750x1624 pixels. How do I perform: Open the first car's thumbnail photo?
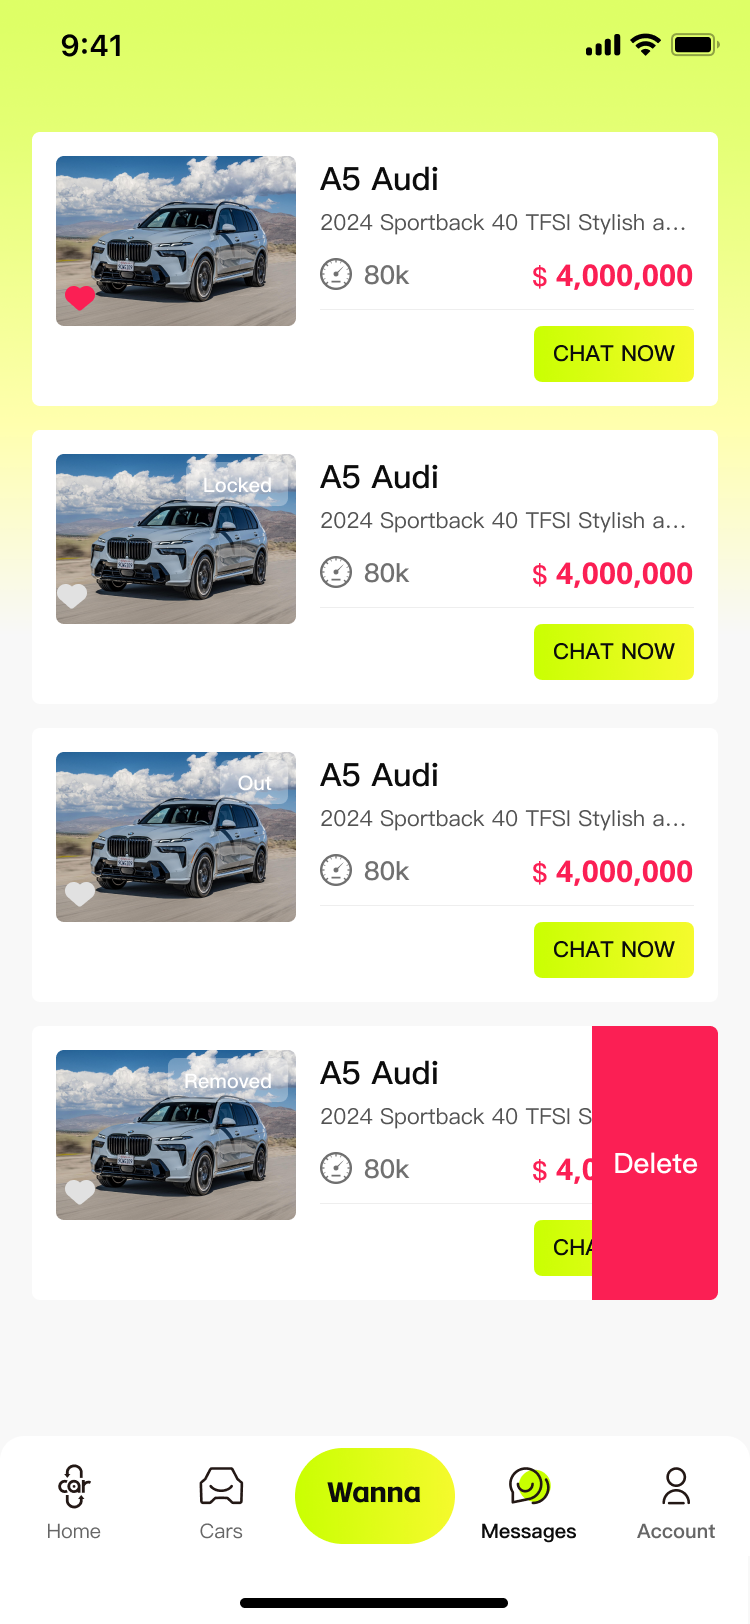[x=176, y=241]
